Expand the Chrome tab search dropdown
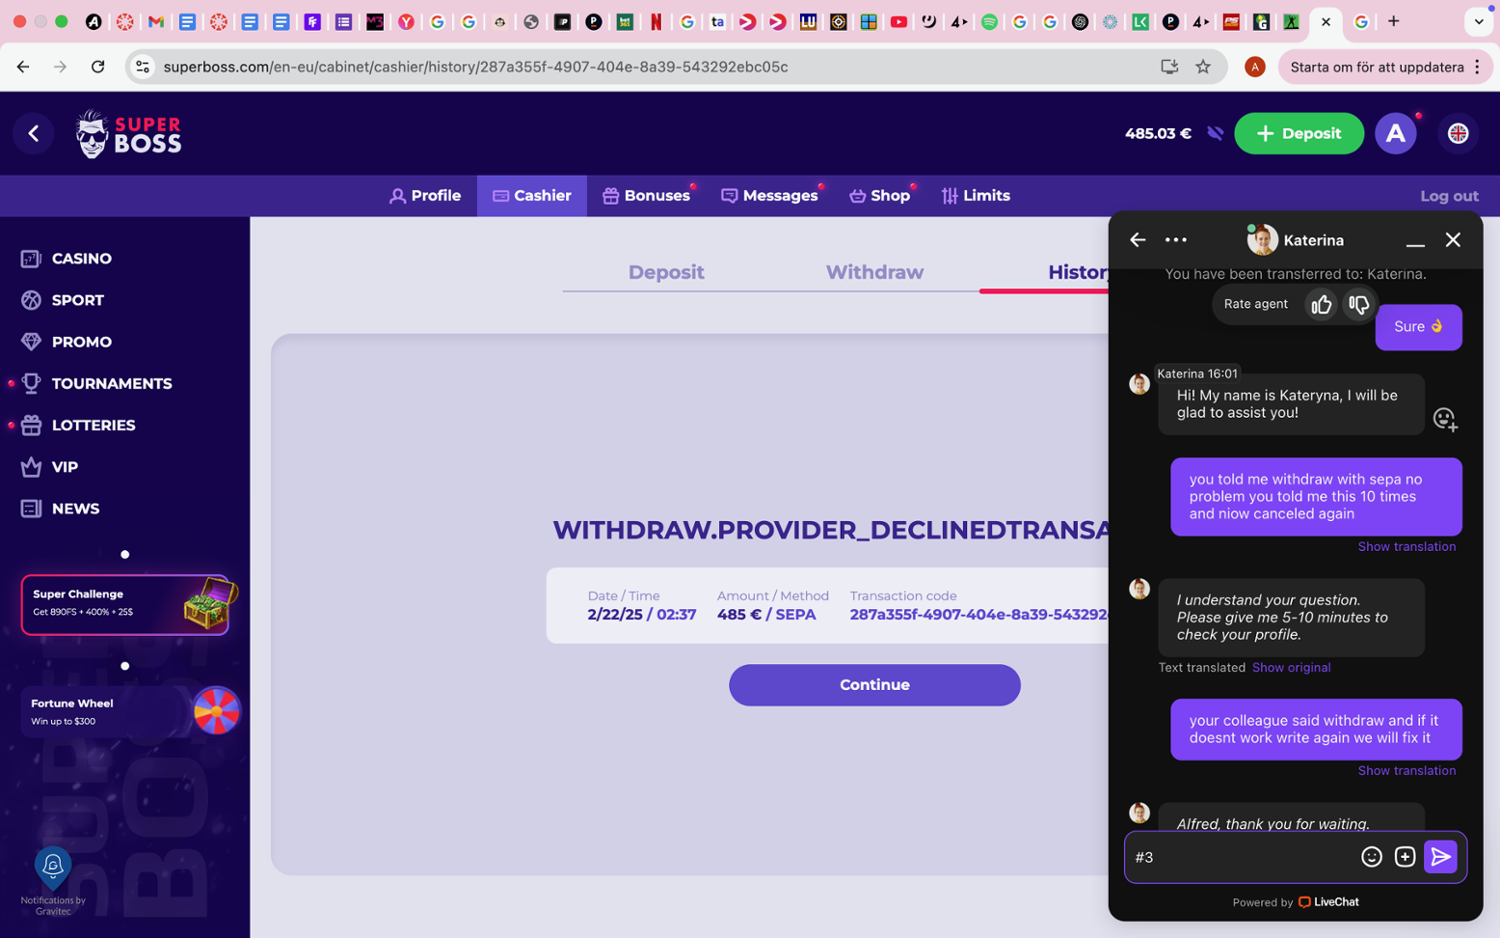1500x938 pixels. click(x=1478, y=21)
